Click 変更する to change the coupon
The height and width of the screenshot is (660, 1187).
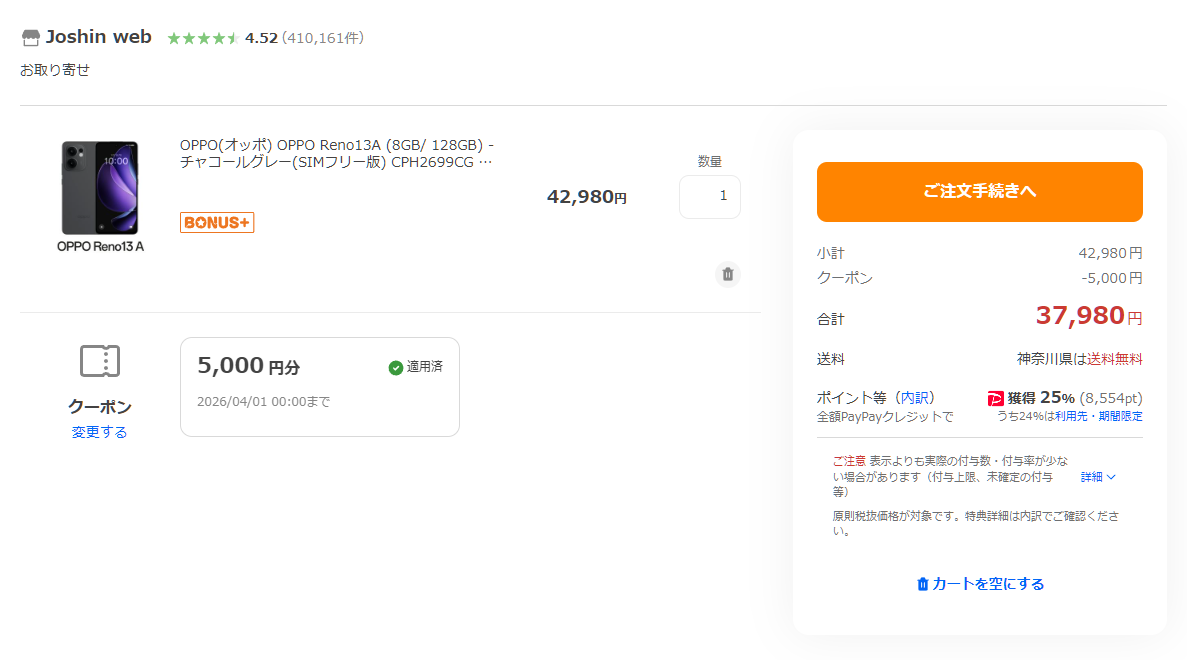tap(99, 432)
